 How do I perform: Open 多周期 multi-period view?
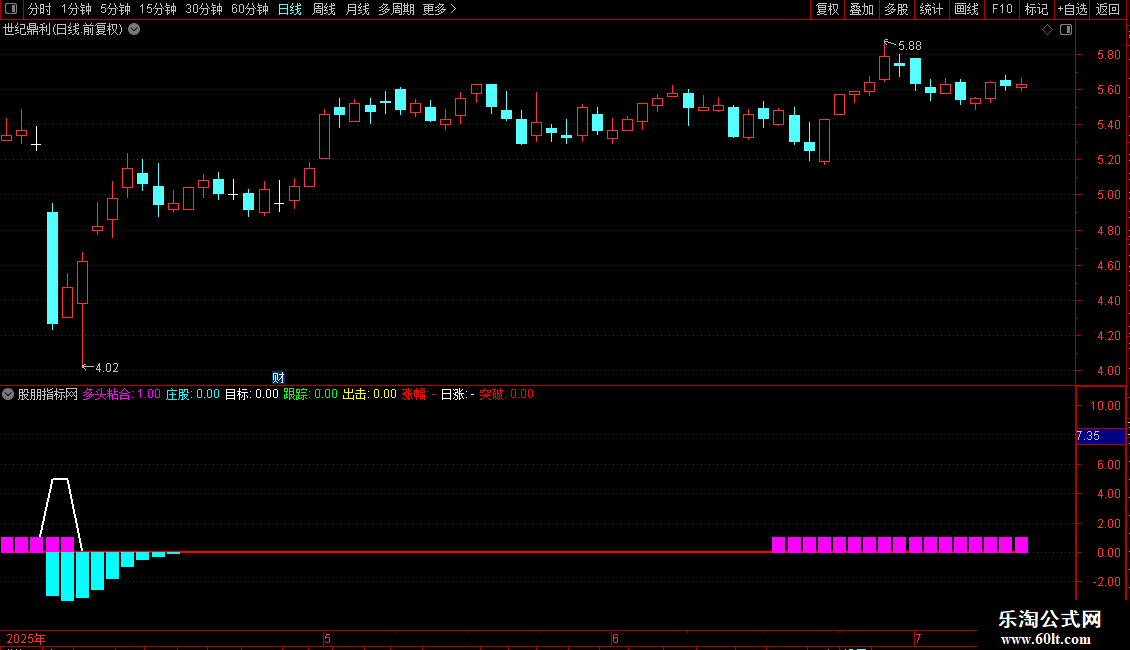pyautogui.click(x=396, y=9)
